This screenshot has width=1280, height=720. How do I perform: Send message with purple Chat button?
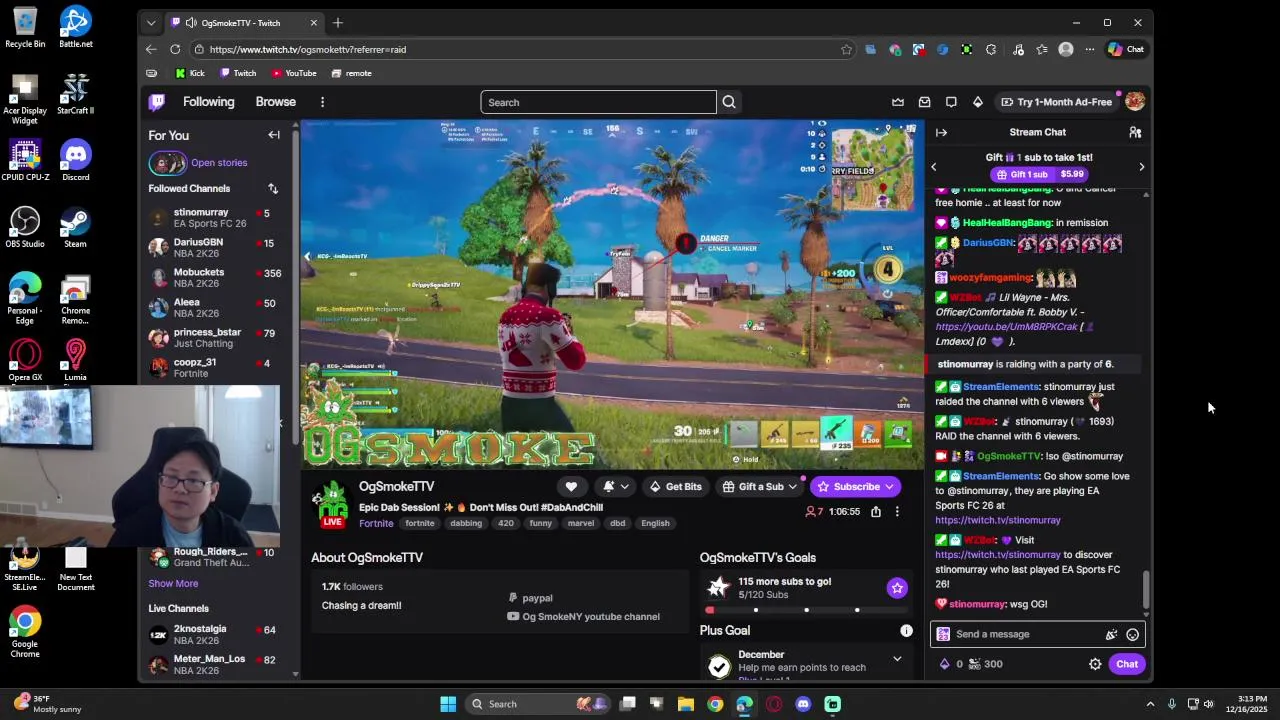1127,664
